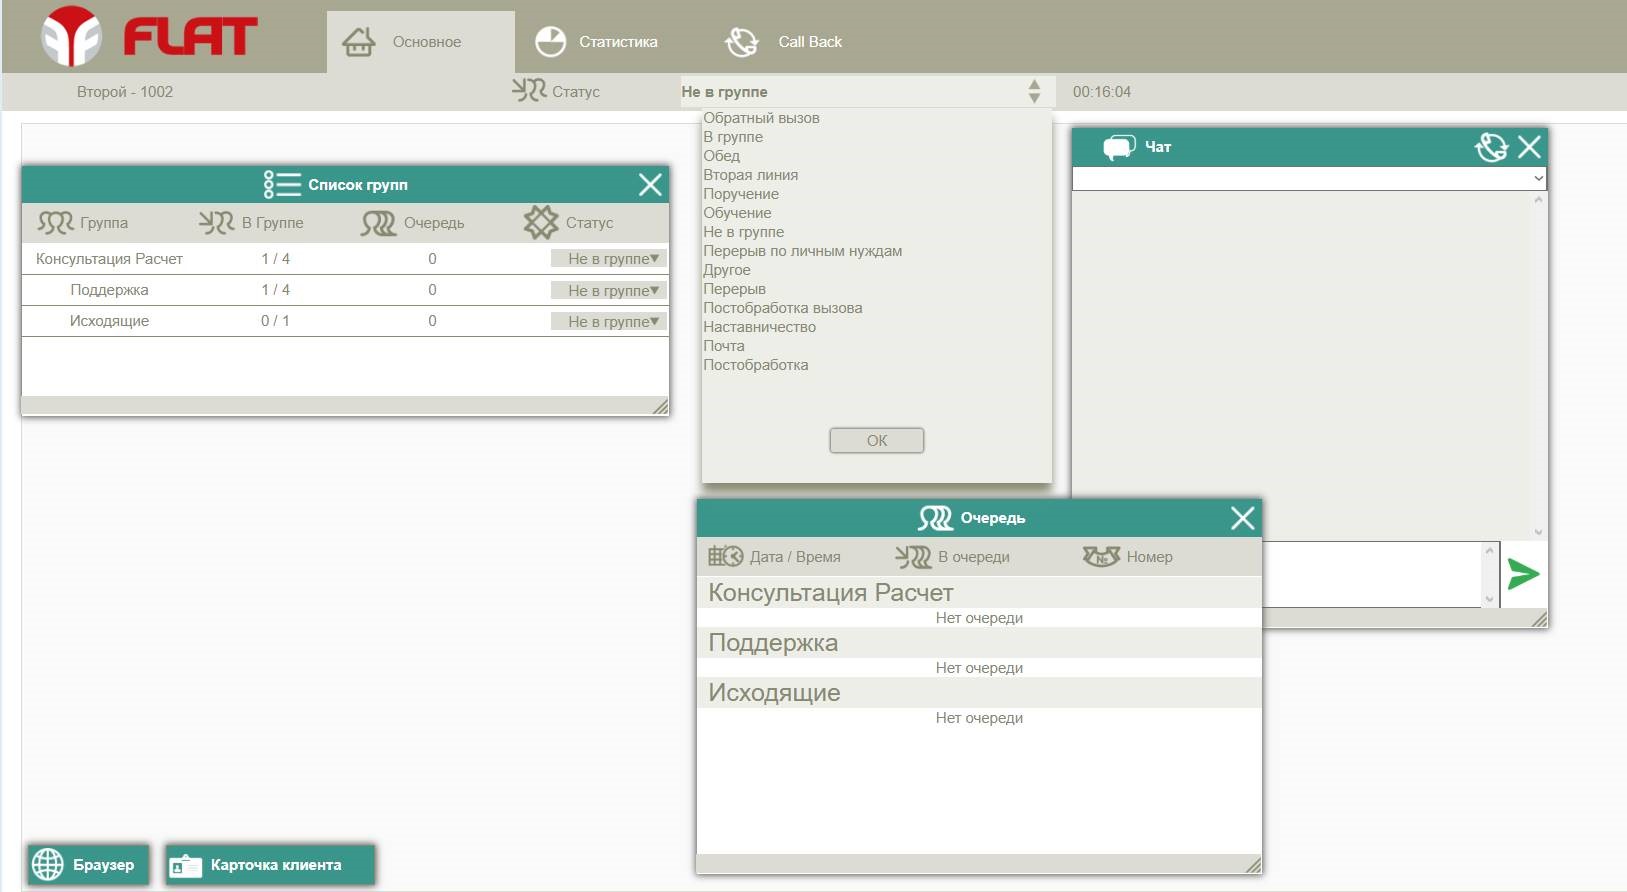Screen dimensions: 1627x892
Task: Click the house icon in Основное tab
Action: click(x=359, y=42)
